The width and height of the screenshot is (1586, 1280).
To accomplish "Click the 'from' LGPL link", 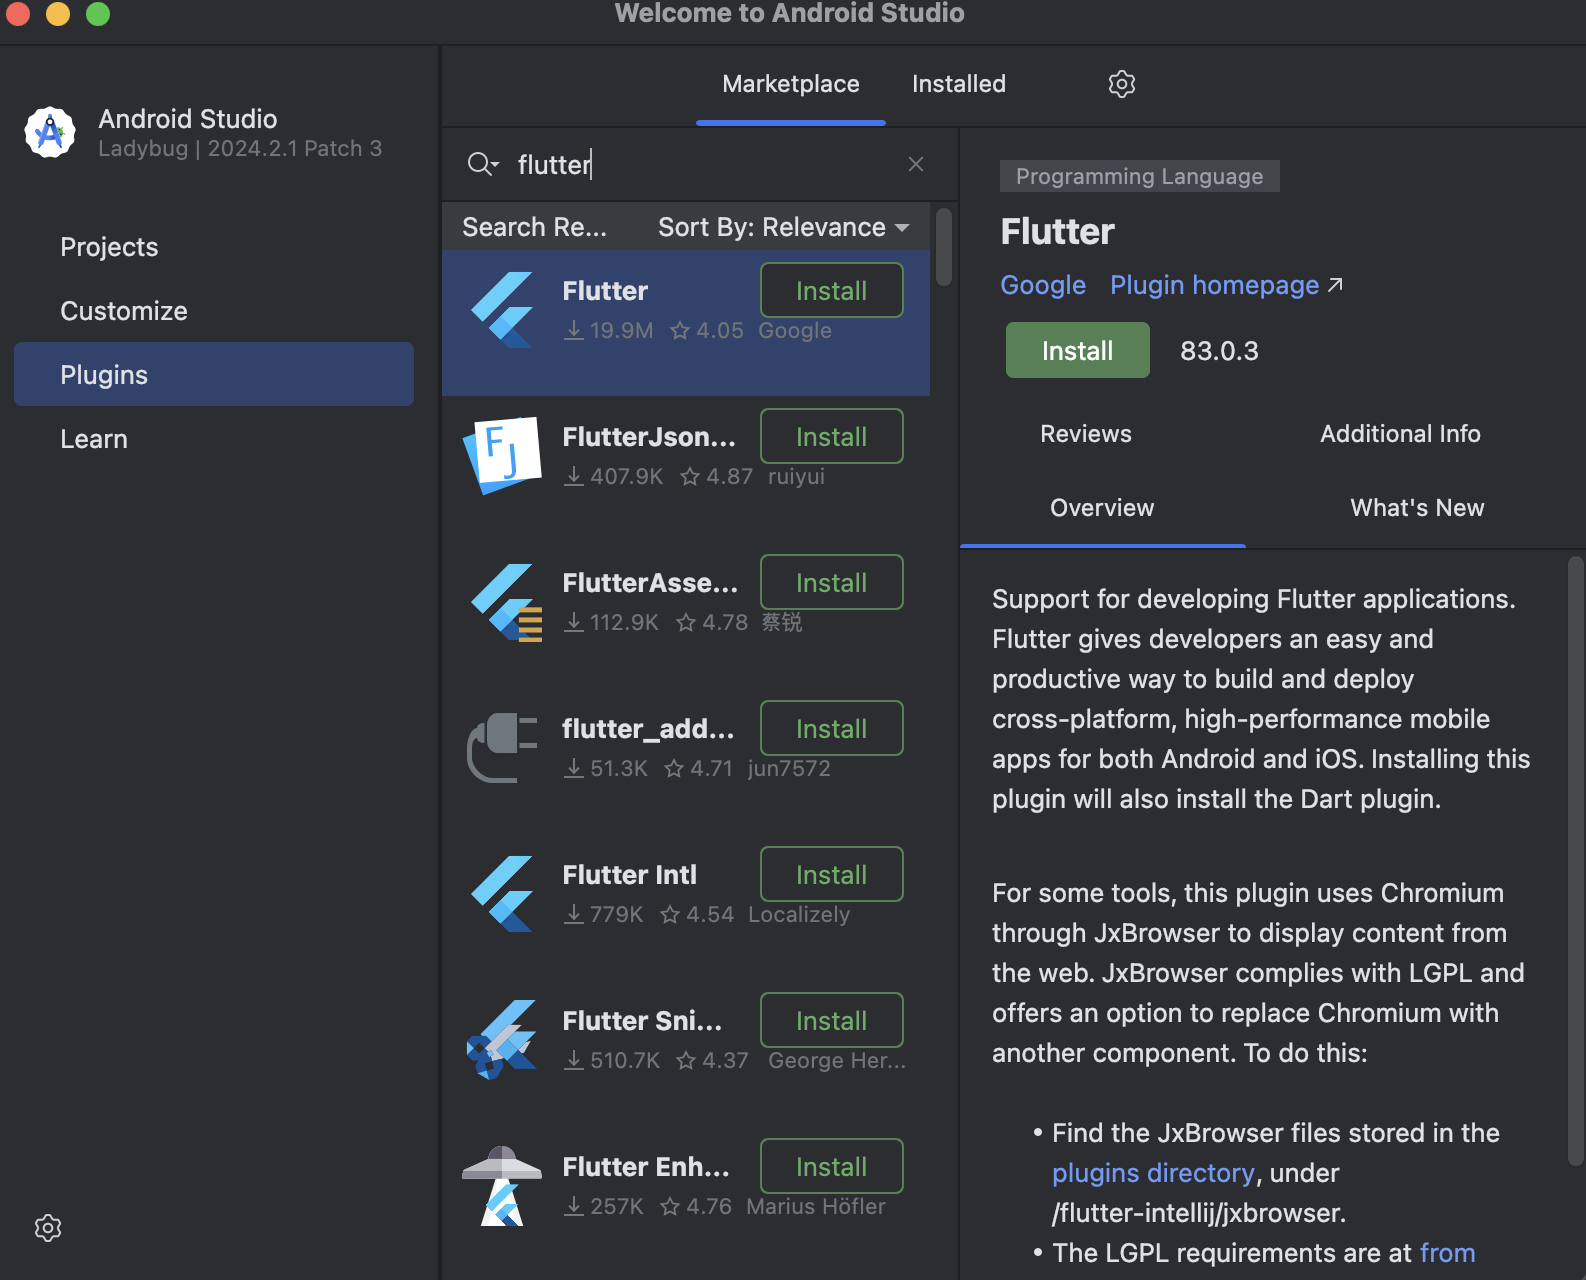I will (1447, 1253).
